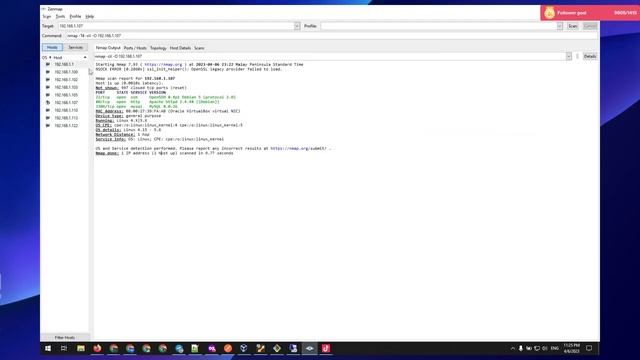The height and width of the screenshot is (360, 640).
Task: Switch to the Topology tab
Action: tap(158, 48)
